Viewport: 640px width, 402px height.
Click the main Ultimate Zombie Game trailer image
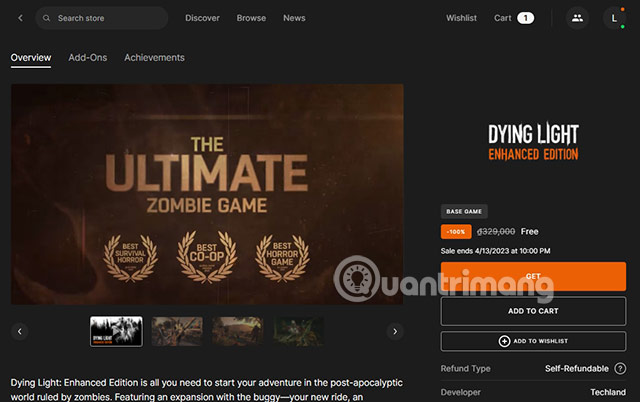[207, 194]
